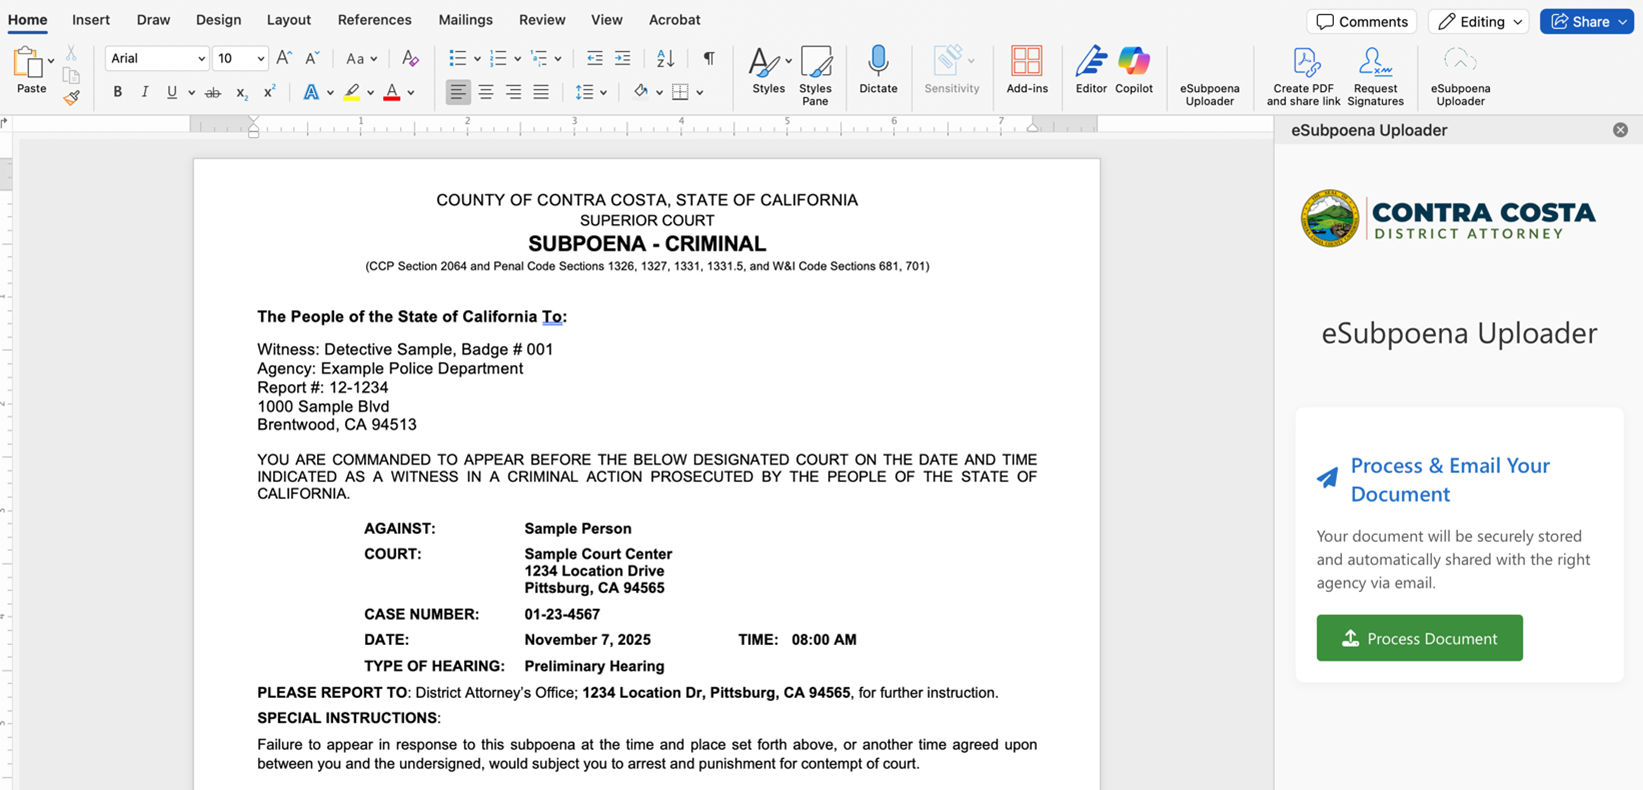Viewport: 1643px width, 790px height.
Task: Open the Mailings tab
Action: (466, 20)
